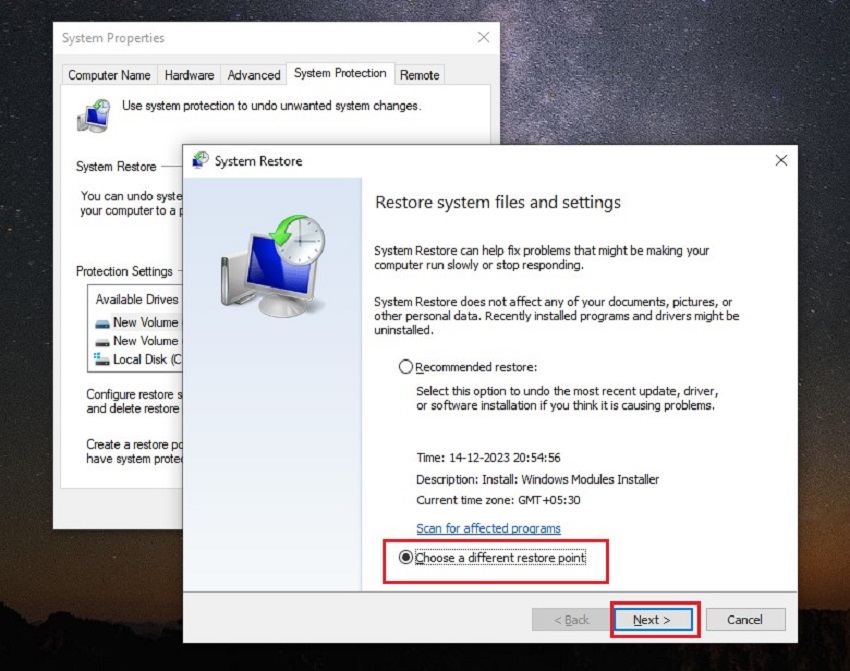
Task: Click the System Restore icon in the title bar
Action: click(x=199, y=160)
